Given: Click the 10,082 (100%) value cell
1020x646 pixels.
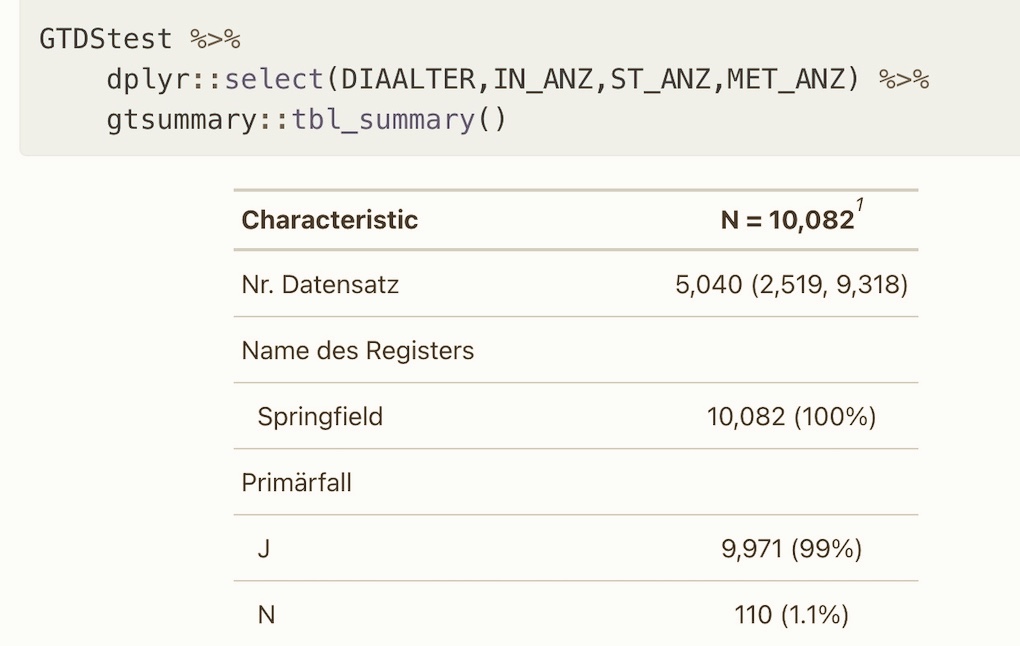Looking at the screenshot, I should point(791,417).
